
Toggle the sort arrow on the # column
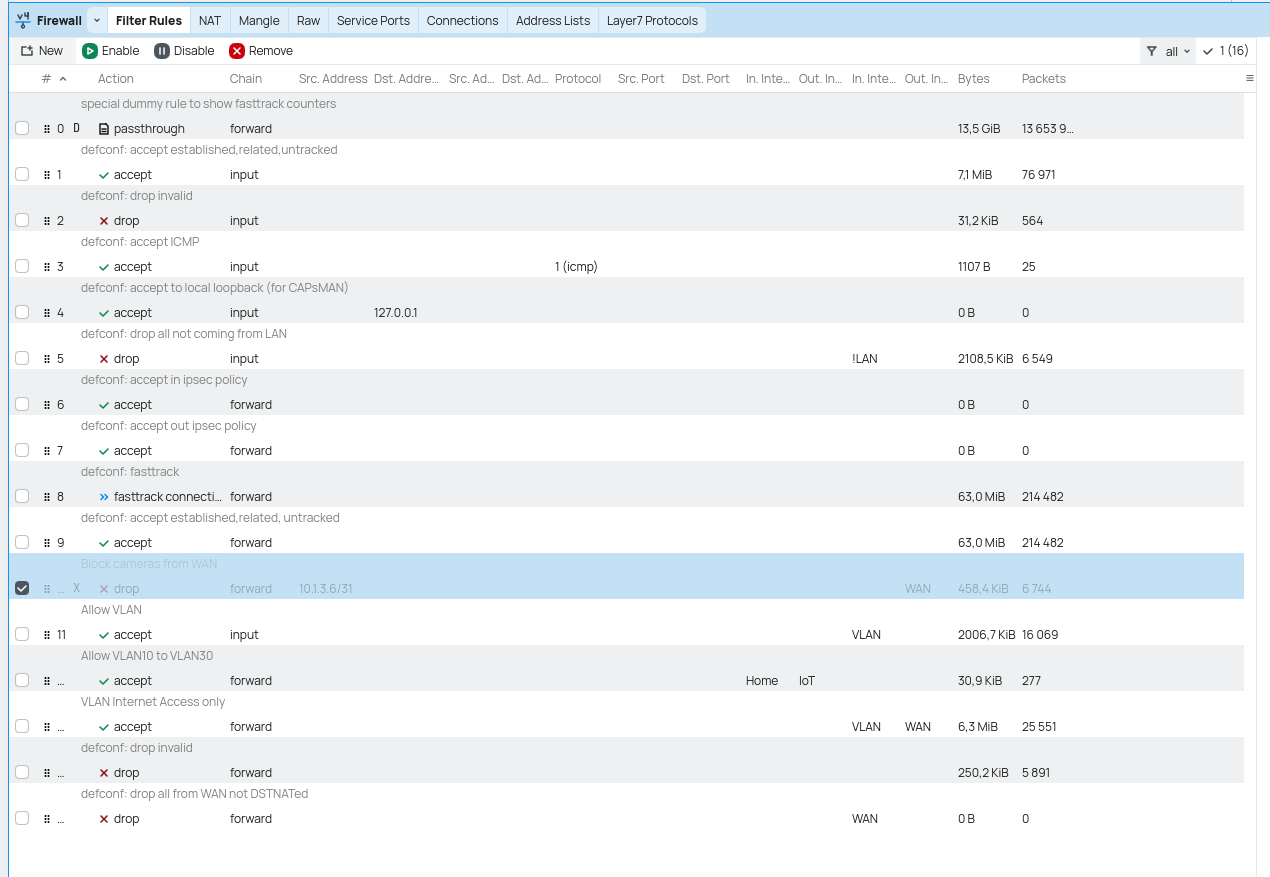click(62, 79)
